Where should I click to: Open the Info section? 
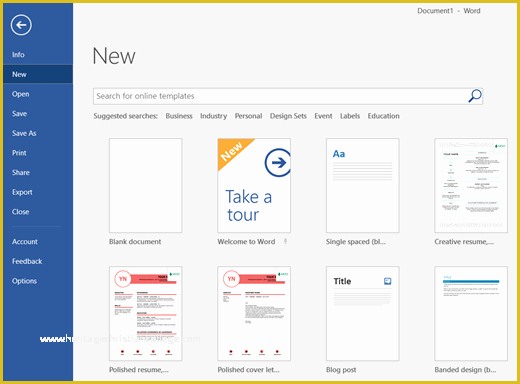pyautogui.click(x=18, y=55)
